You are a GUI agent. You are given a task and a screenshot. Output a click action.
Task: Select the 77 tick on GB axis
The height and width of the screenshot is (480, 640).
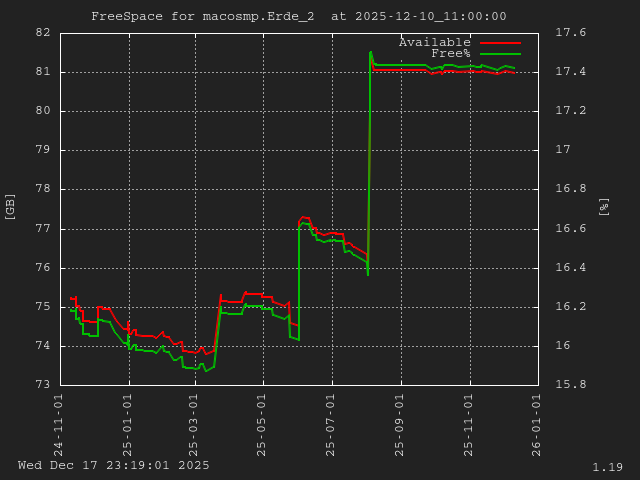(43, 229)
